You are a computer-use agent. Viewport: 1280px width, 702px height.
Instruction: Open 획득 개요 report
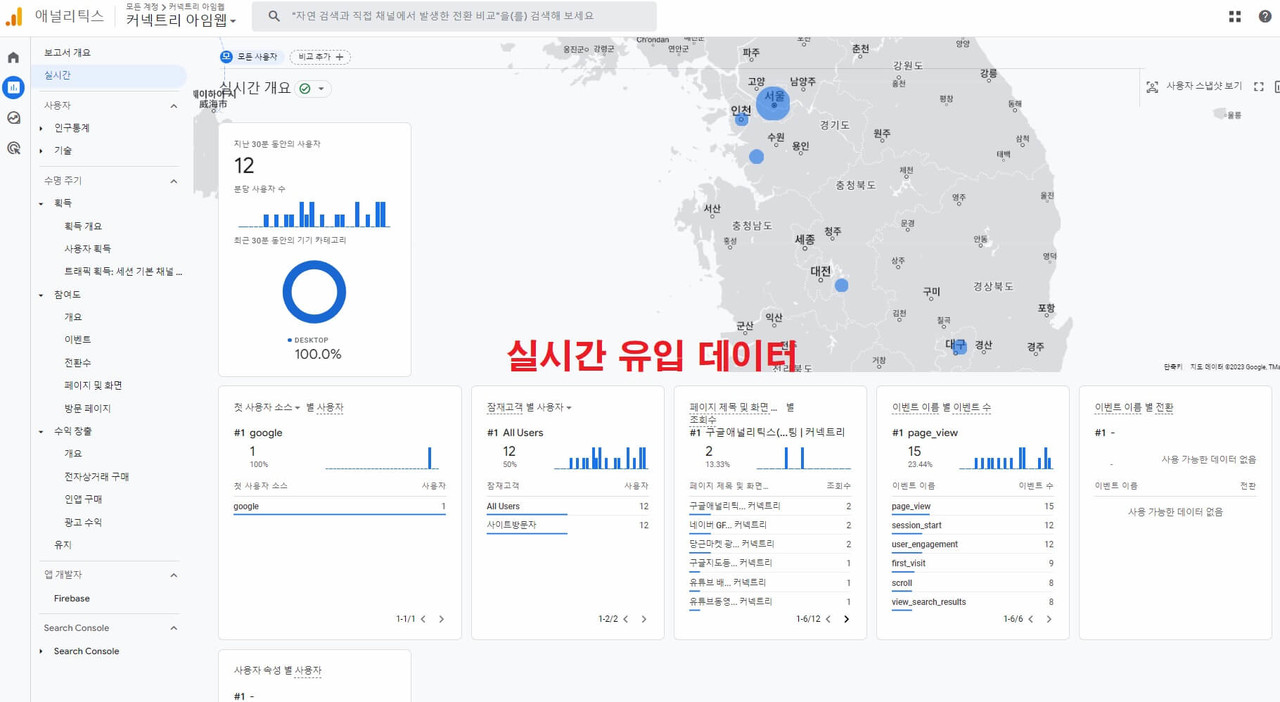coord(83,226)
